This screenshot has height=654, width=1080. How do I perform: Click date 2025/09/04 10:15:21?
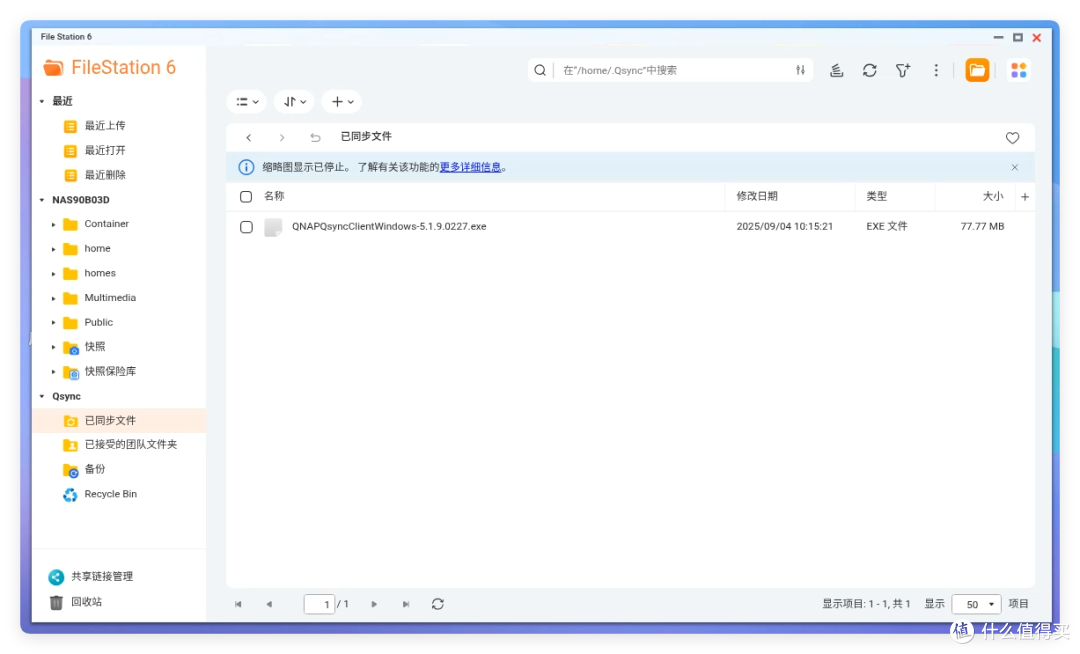(x=785, y=226)
